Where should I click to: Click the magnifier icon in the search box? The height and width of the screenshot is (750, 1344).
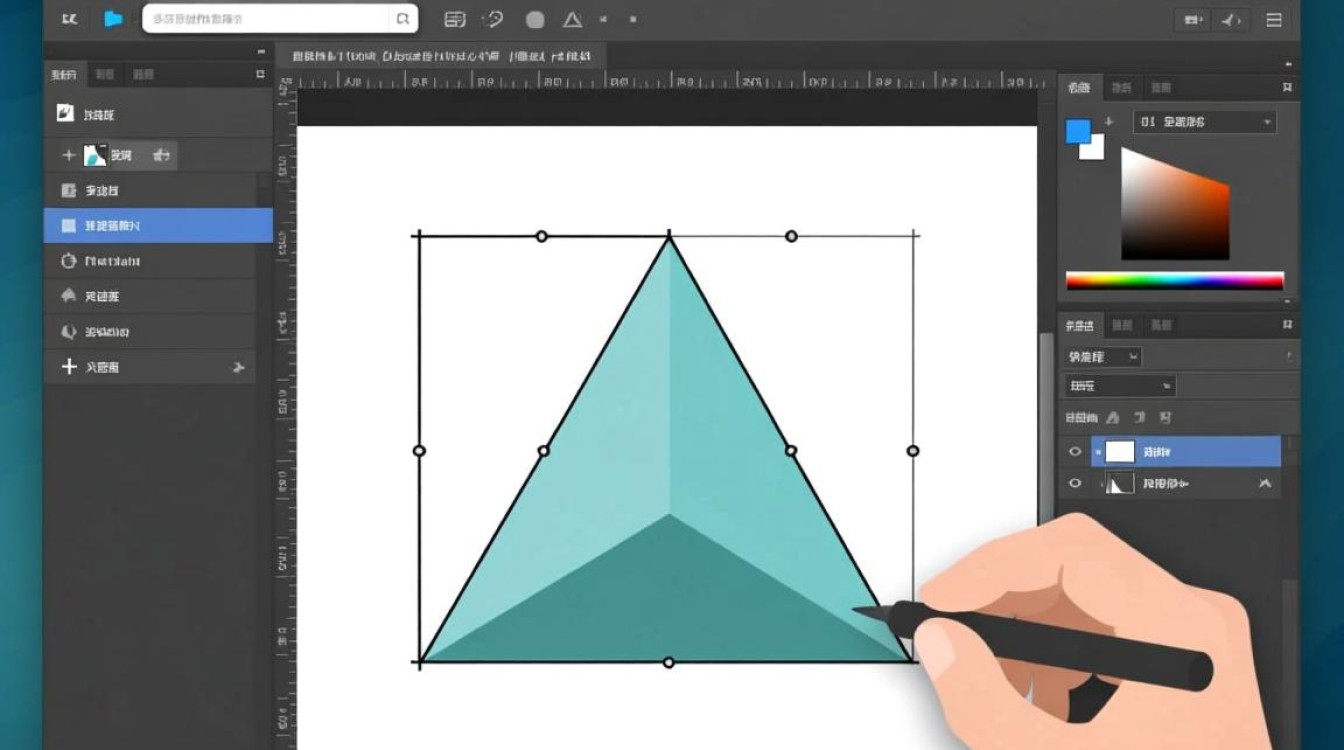[402, 19]
